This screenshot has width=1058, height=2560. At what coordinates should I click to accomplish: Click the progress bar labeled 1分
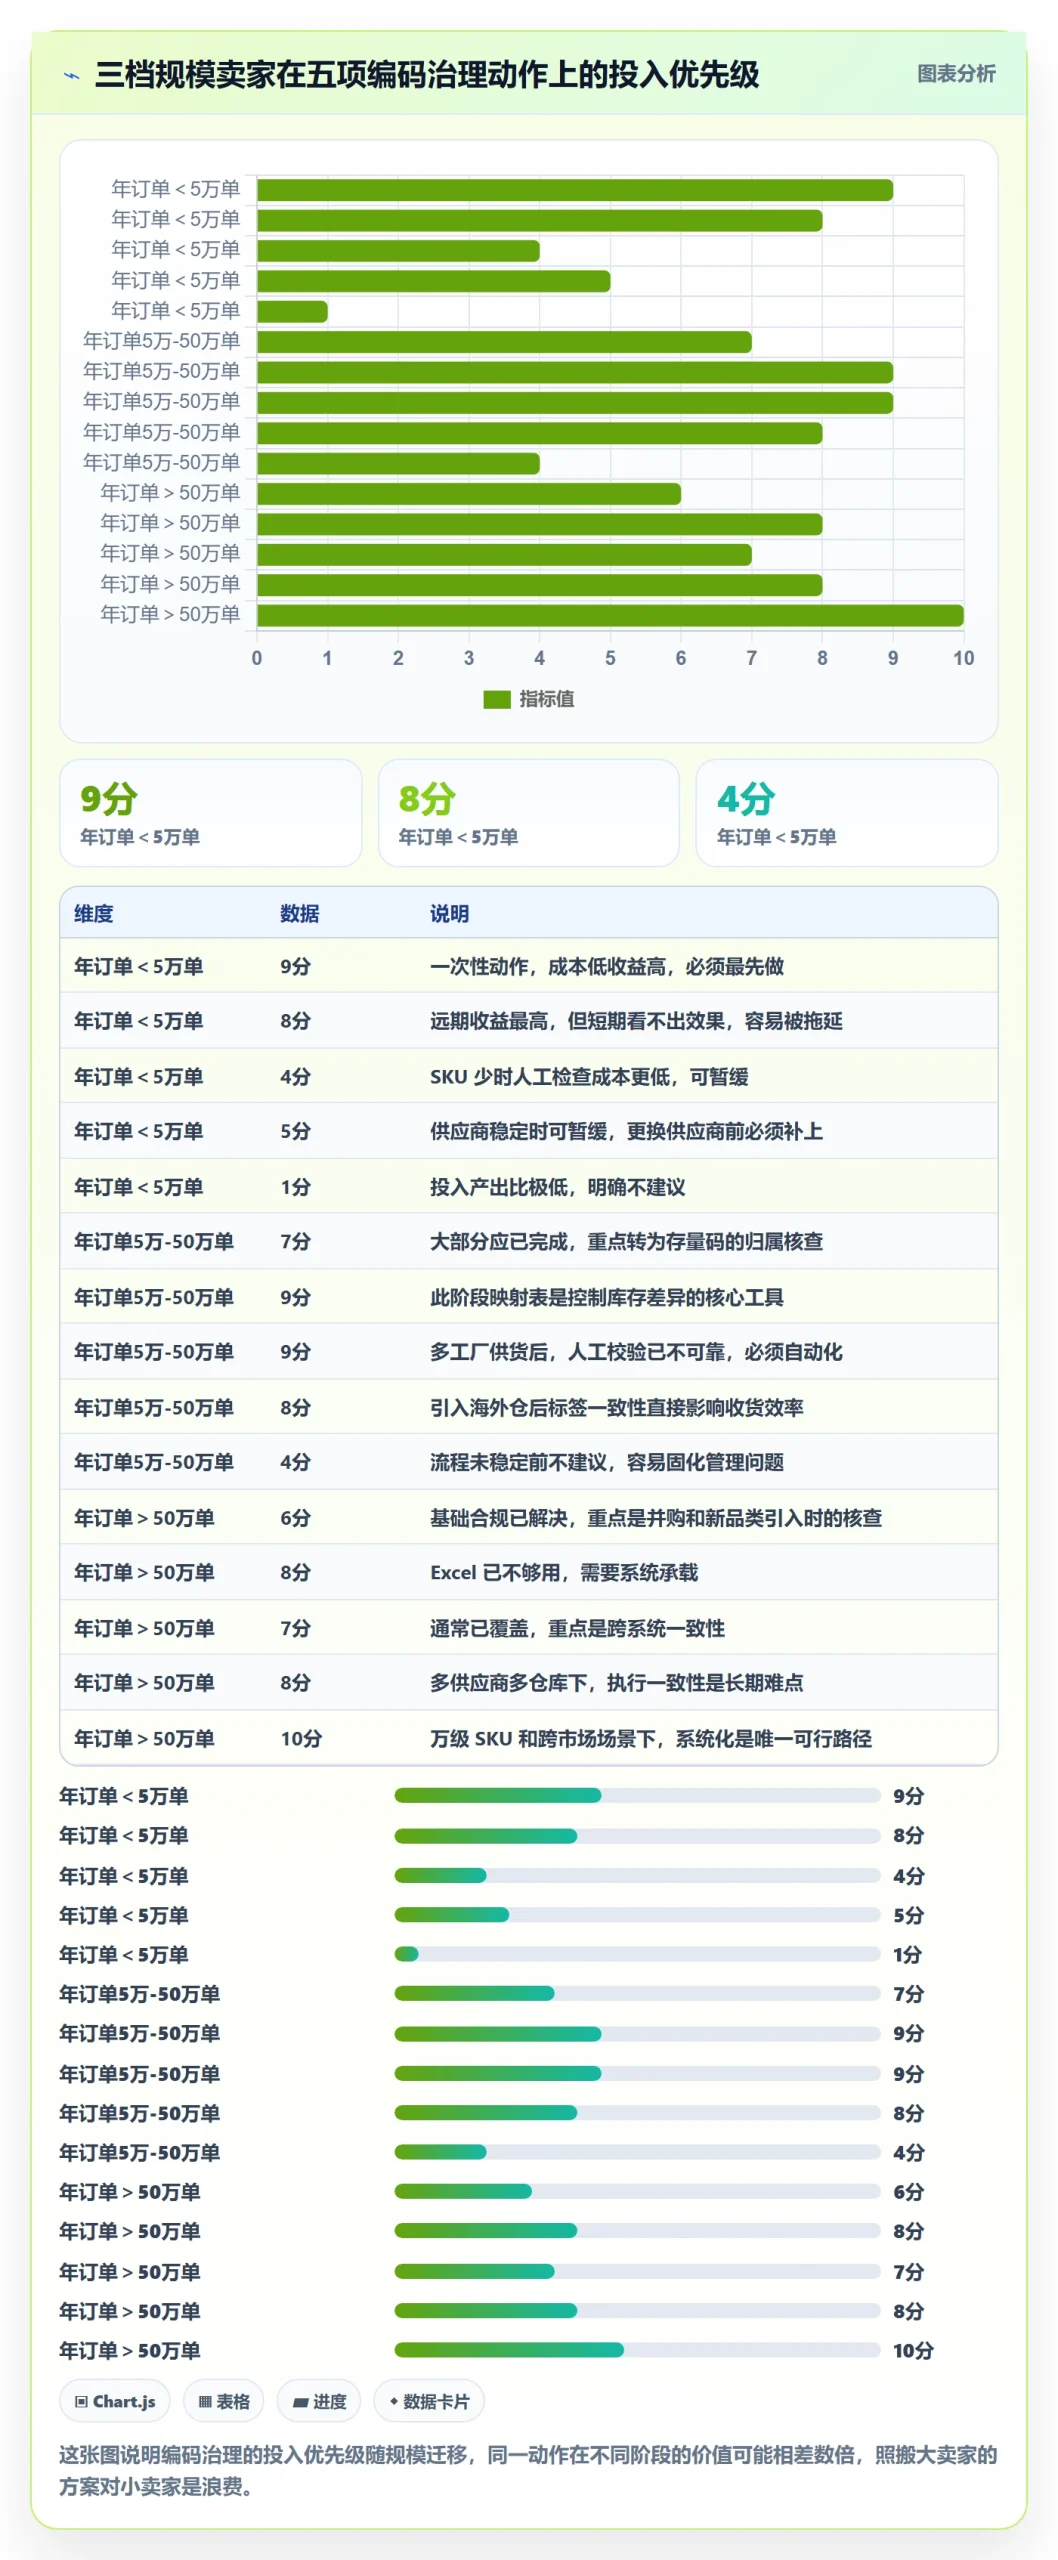tap(637, 1953)
